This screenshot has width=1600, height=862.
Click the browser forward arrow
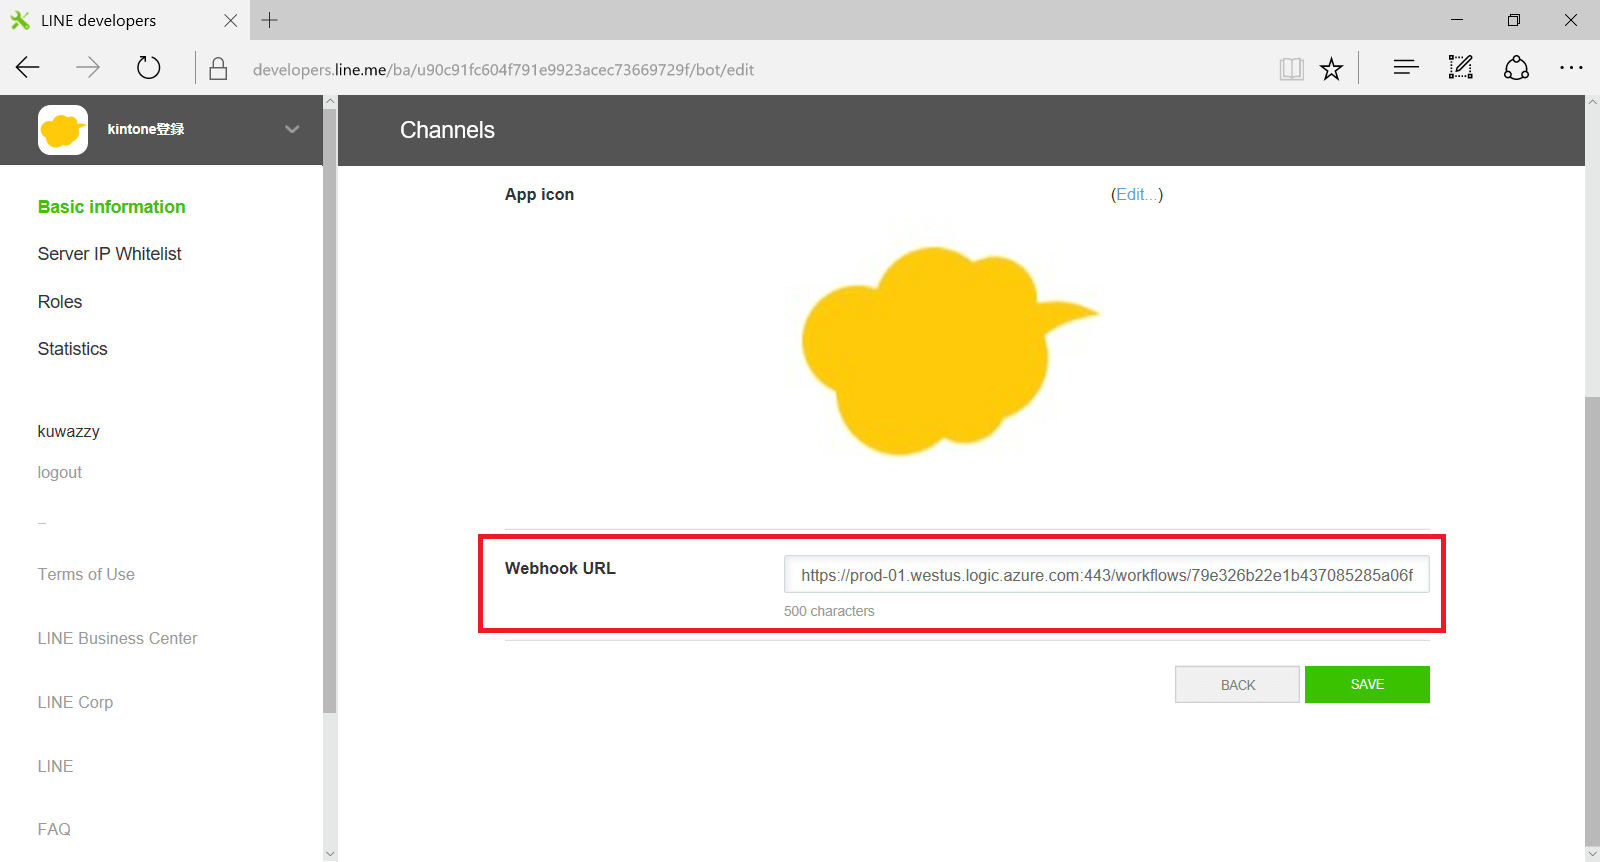(88, 68)
